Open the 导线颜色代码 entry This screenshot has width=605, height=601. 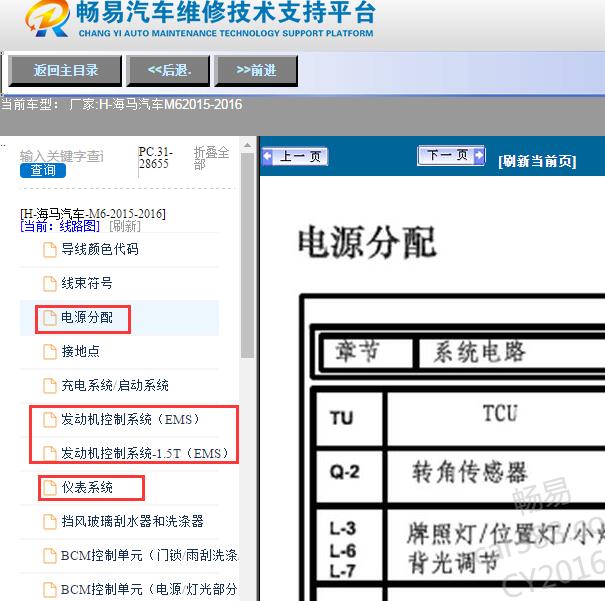pyautogui.click(x=100, y=249)
